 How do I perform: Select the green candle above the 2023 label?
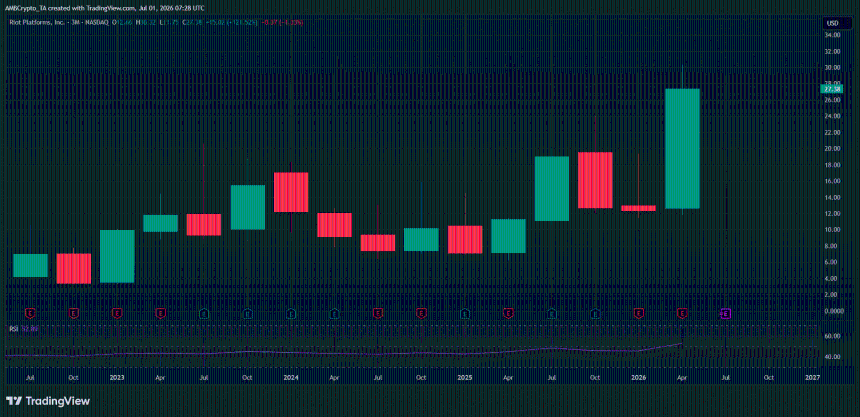click(x=117, y=256)
